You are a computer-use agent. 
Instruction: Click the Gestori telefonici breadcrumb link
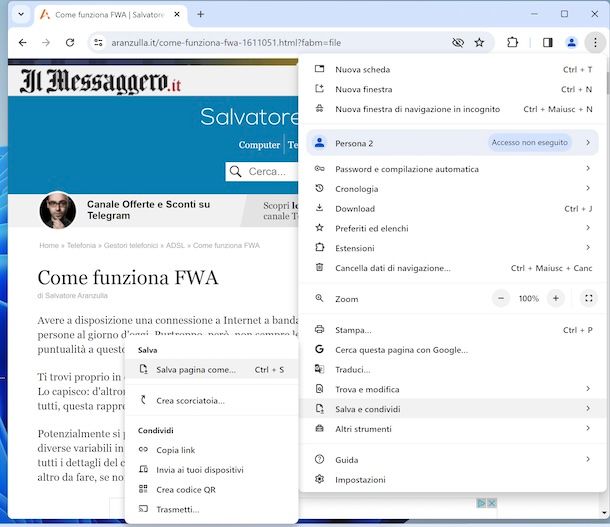(x=131, y=245)
